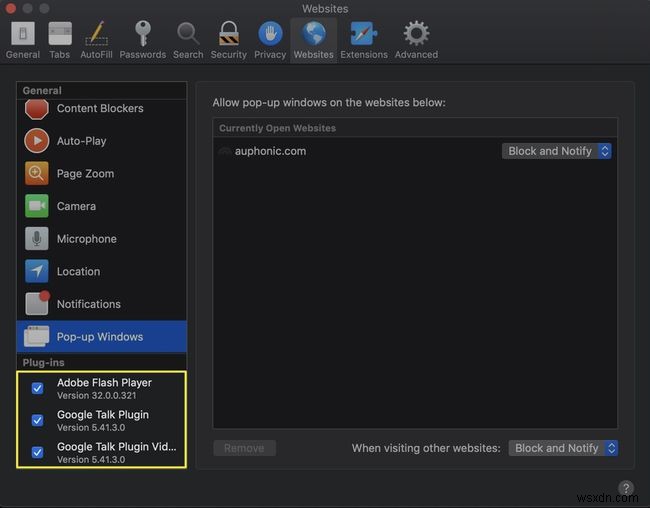
Task: Open the 'When visiting other websites' dropdown
Action: 563,448
